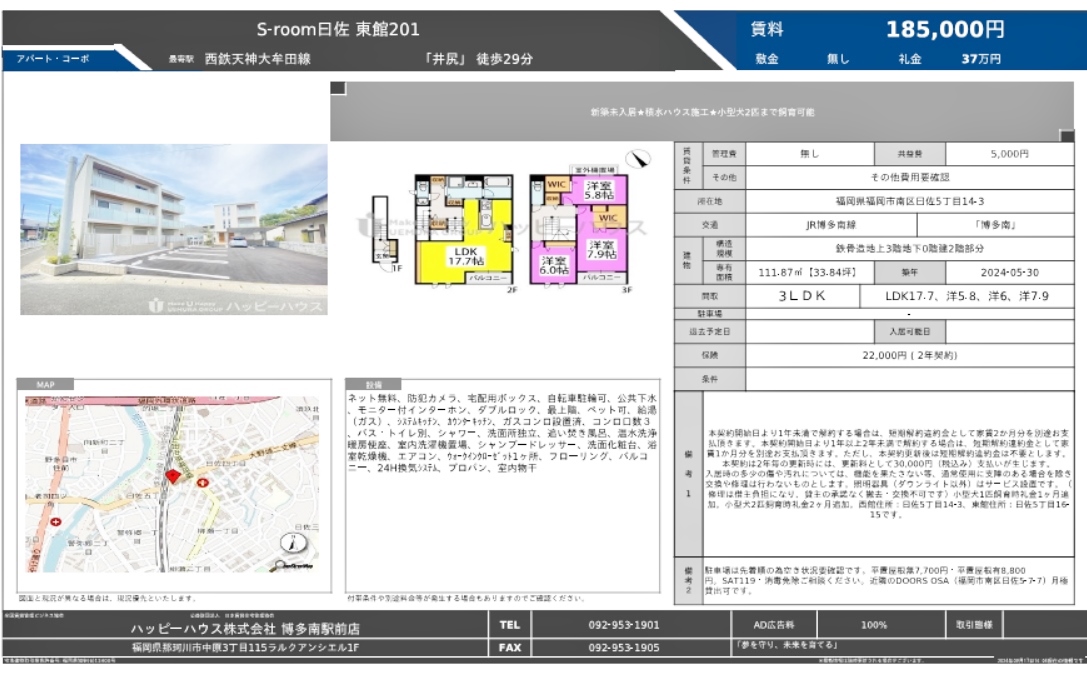This screenshot has width=1087, height=686.
Task: Click map disclaimer 図面と現況が異なる場合は
Action: click(107, 597)
